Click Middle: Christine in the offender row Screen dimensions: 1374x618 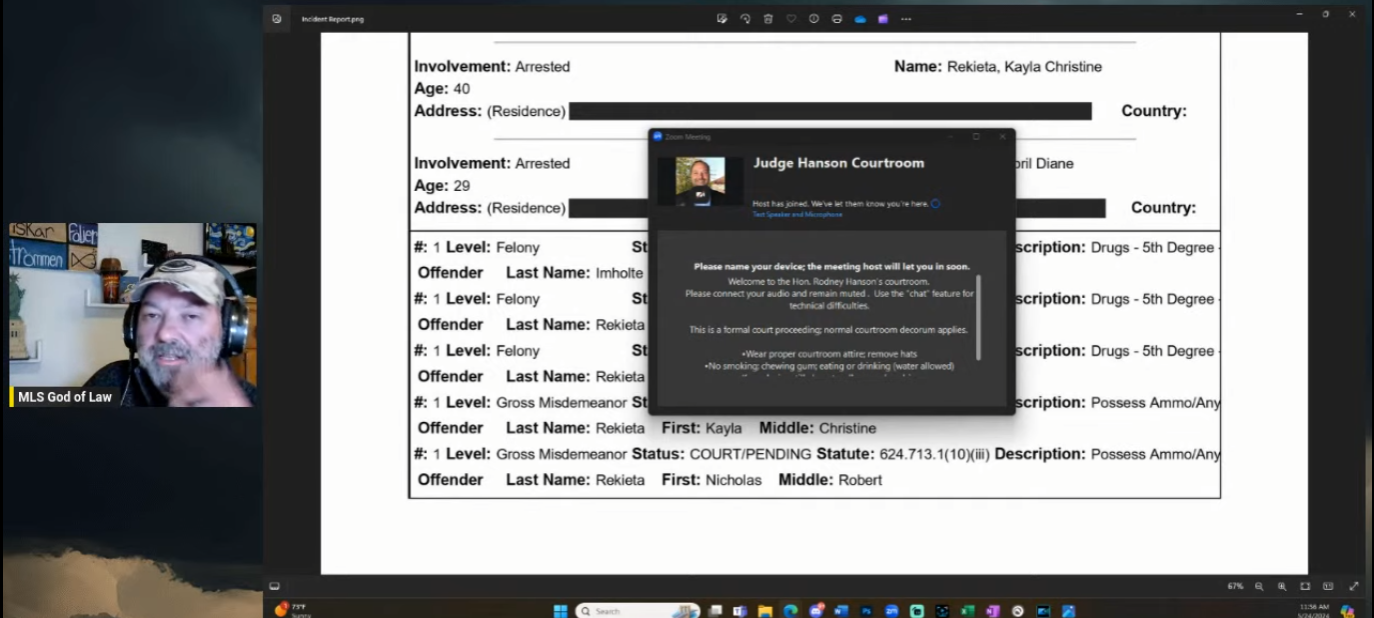pyautogui.click(x=817, y=428)
